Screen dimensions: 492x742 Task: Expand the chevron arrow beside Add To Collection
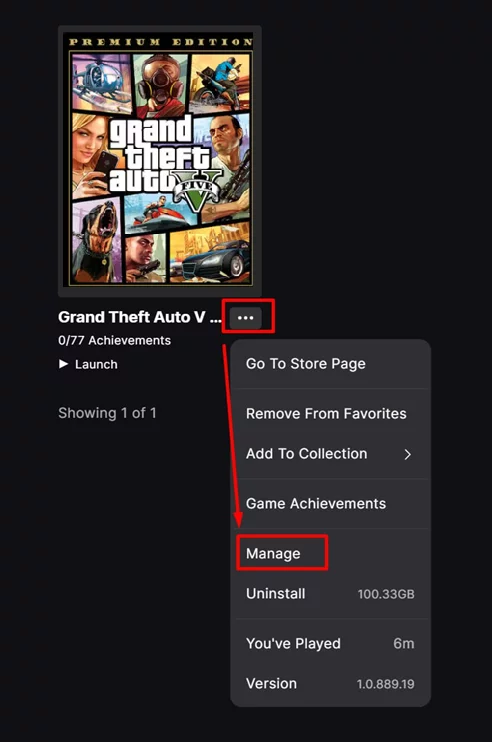407,454
